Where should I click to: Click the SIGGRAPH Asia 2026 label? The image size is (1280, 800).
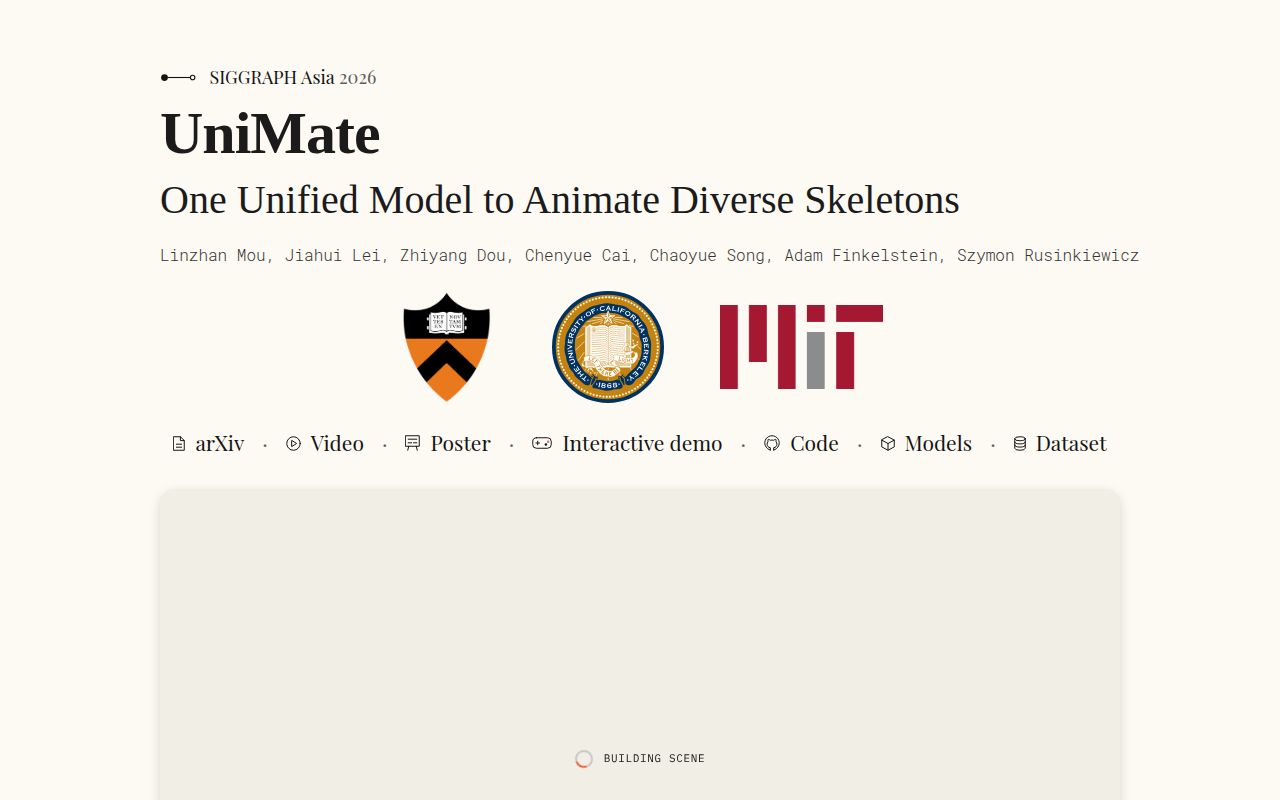293,78
